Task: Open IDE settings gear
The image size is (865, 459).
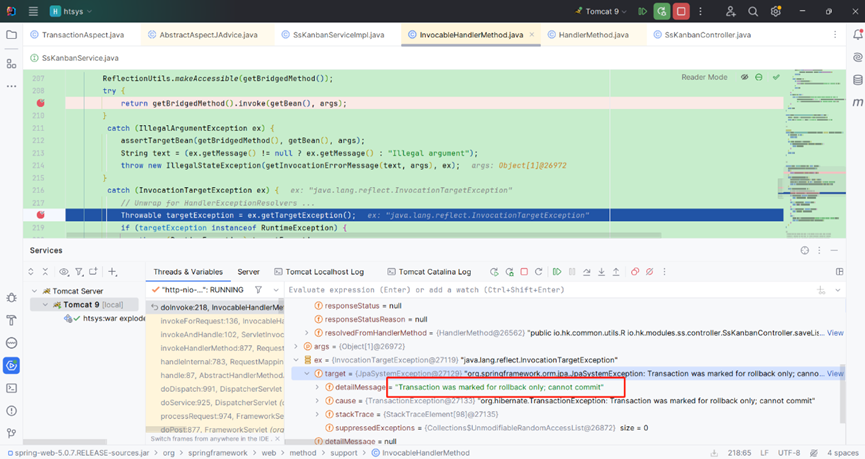Action: pyautogui.click(x=776, y=11)
